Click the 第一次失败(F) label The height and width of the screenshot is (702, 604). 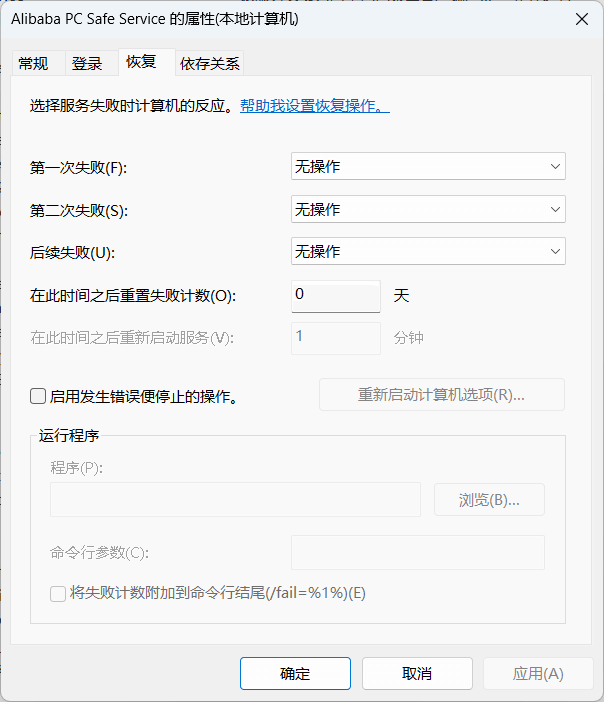click(x=78, y=168)
